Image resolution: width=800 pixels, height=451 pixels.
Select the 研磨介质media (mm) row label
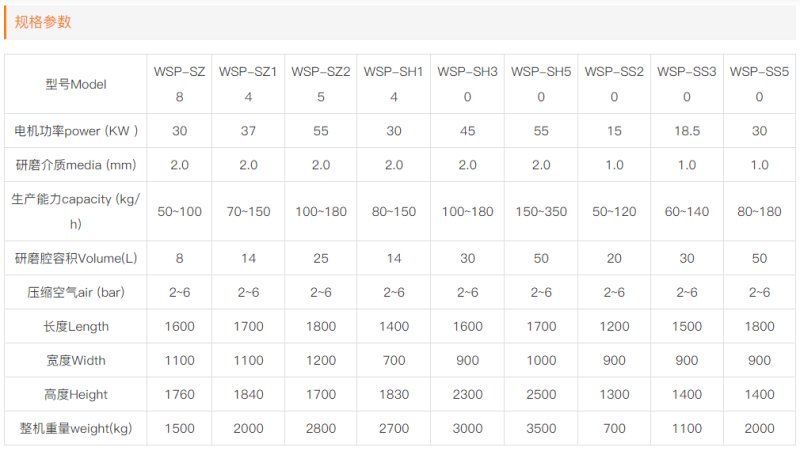point(75,165)
